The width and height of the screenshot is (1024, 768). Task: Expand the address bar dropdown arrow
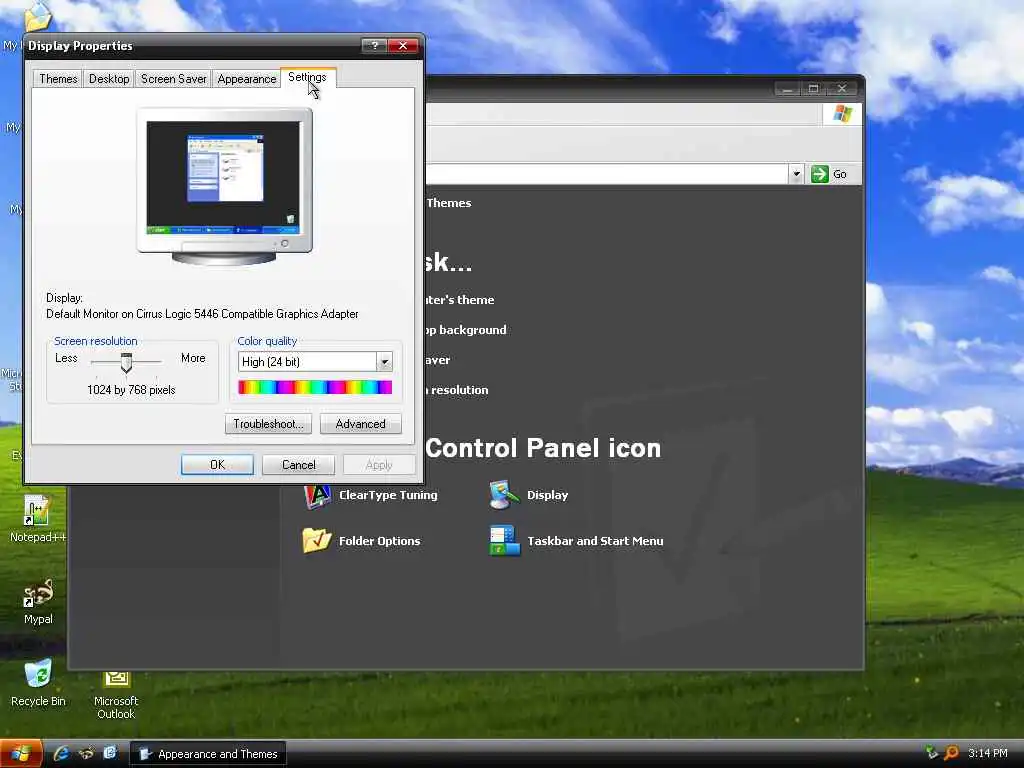click(x=795, y=174)
